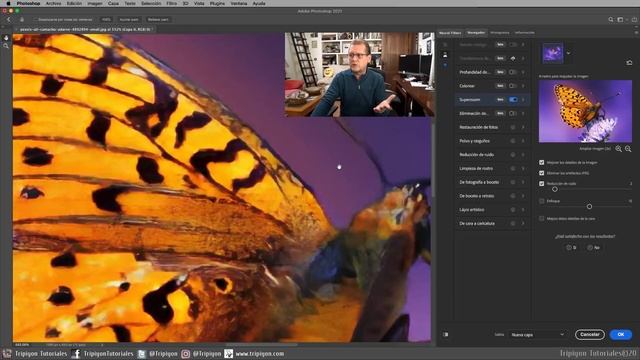Open the Ventana menu

pyautogui.click(x=239, y=3)
